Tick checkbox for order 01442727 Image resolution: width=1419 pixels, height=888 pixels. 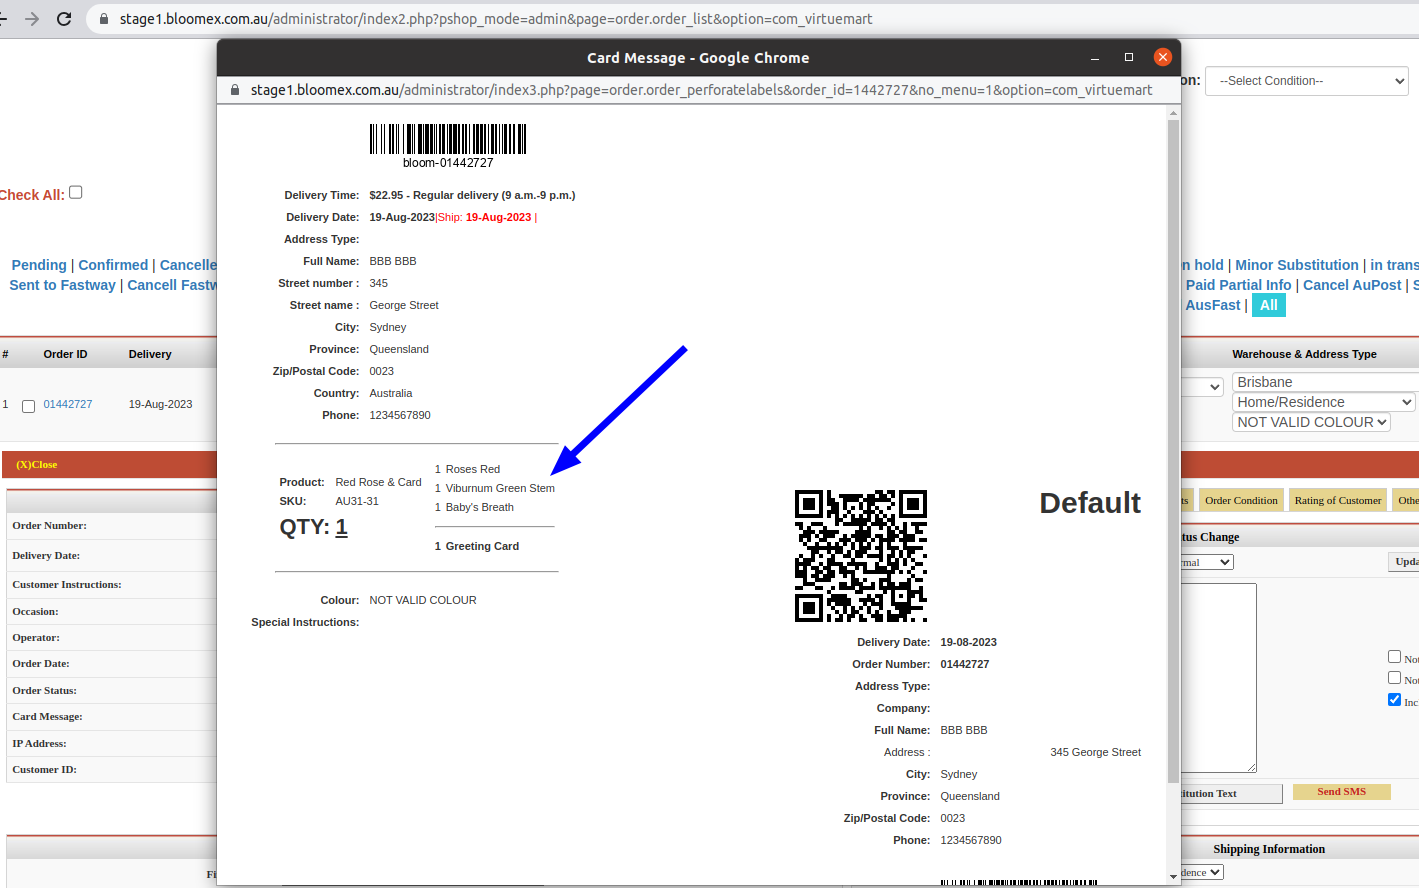[29, 406]
